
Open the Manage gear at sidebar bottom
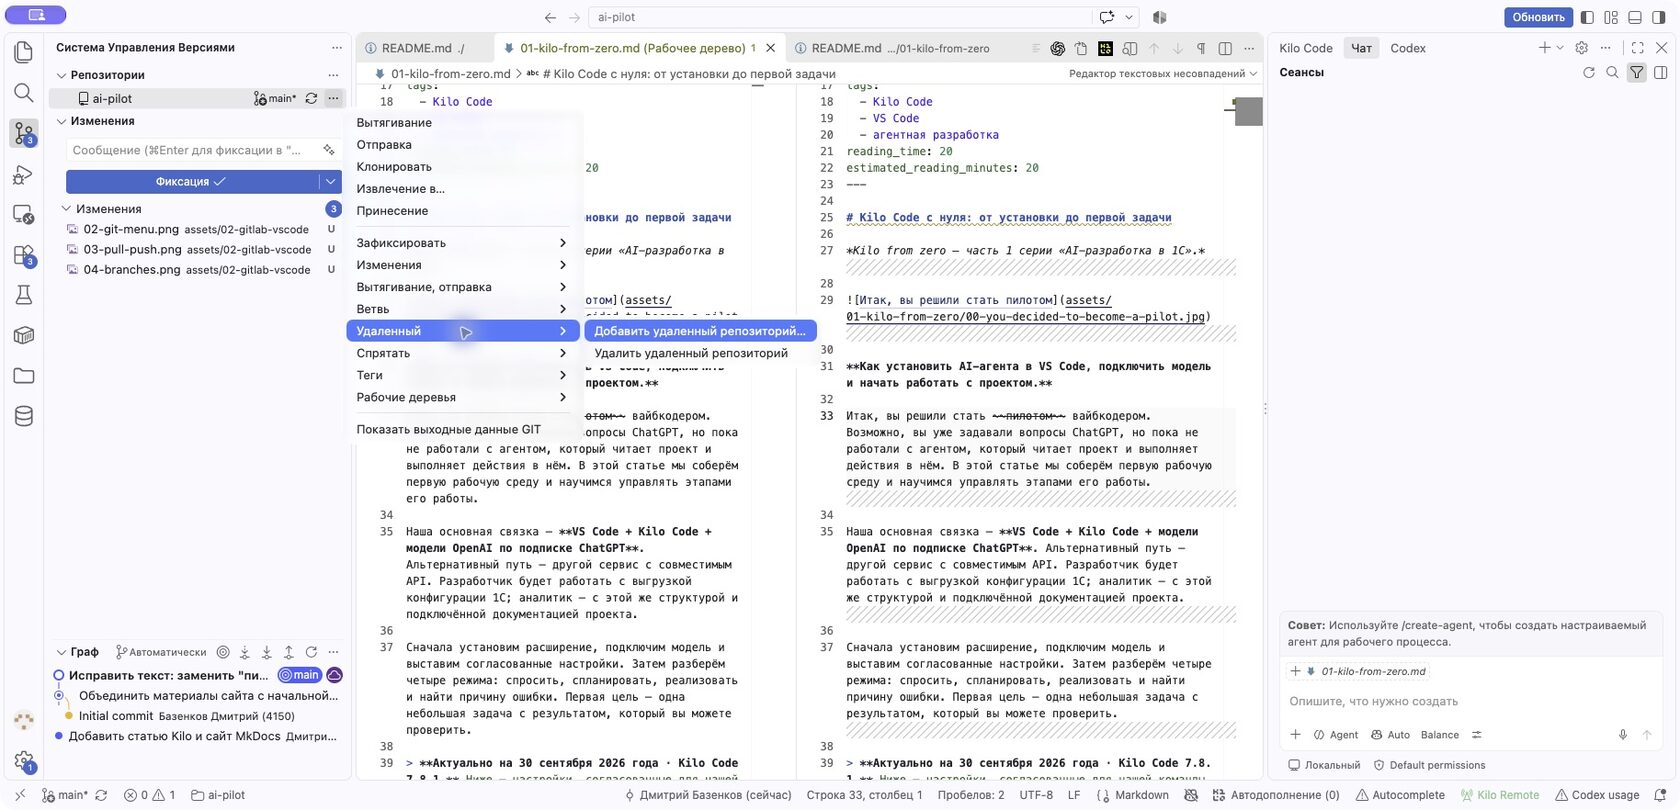point(24,762)
